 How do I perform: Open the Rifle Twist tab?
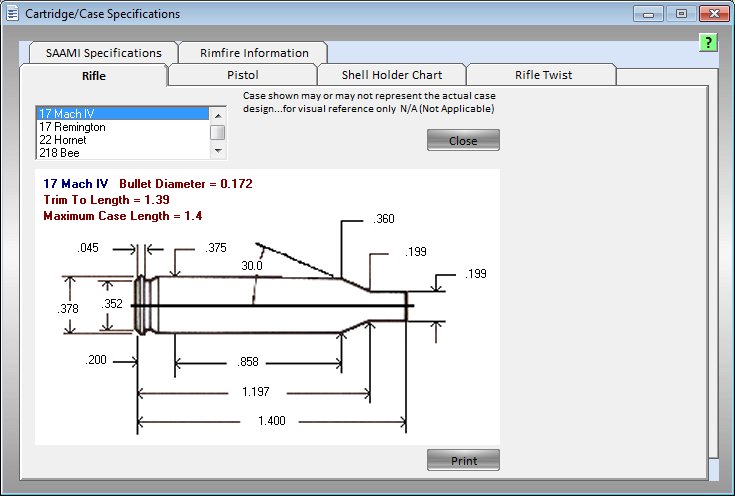[x=543, y=75]
